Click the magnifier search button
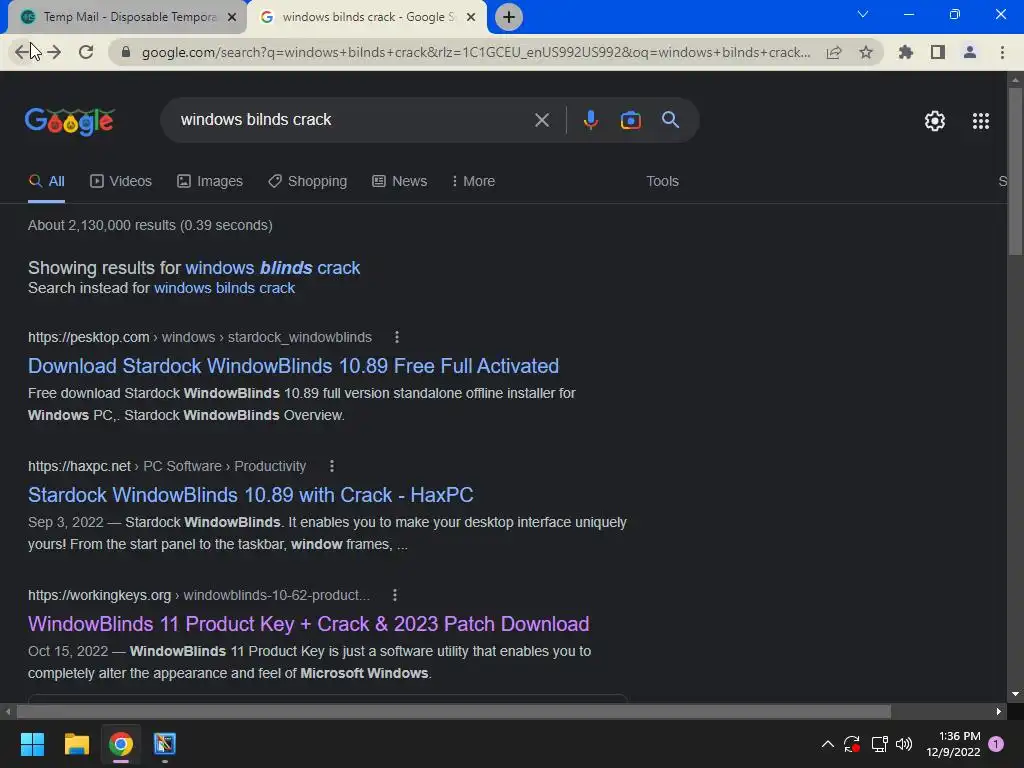The width and height of the screenshot is (1024, 768). 670,120
